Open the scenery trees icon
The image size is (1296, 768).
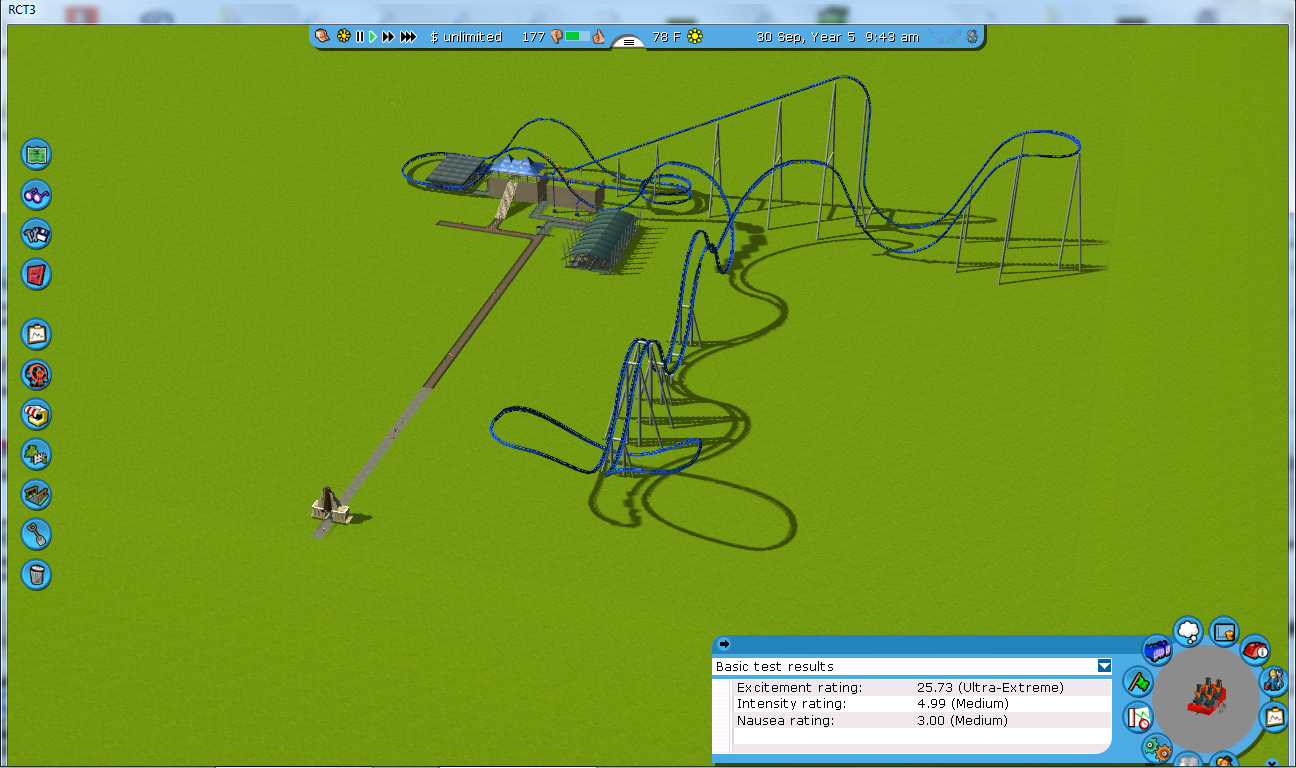36,455
